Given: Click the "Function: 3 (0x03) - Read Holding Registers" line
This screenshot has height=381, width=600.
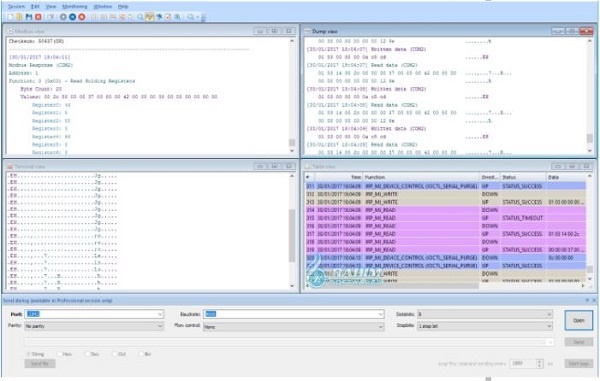Looking at the screenshot, I should pyautogui.click(x=72, y=81).
